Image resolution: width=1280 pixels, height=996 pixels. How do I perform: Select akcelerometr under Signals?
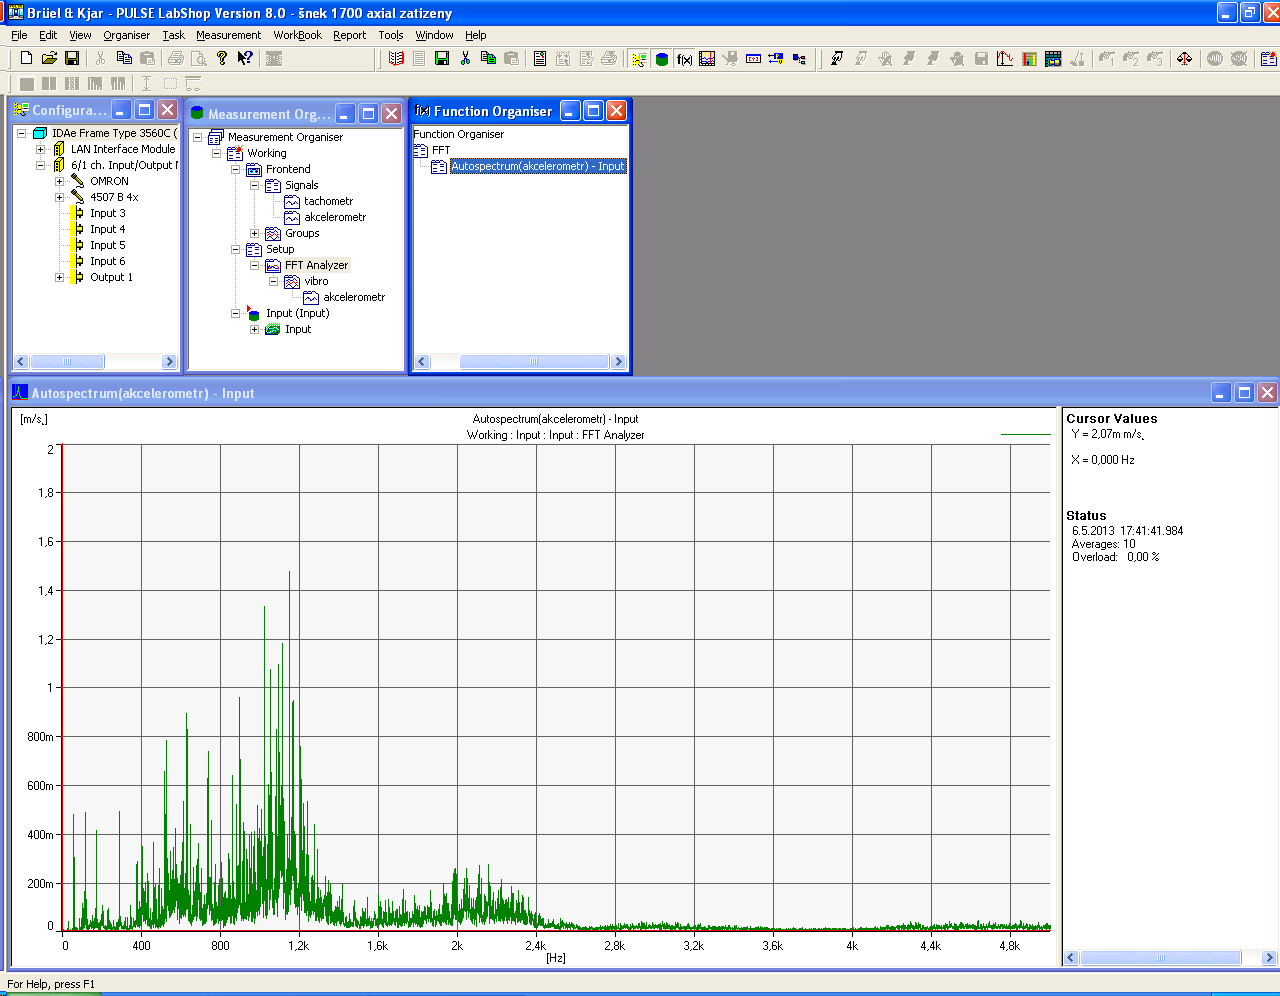click(335, 217)
